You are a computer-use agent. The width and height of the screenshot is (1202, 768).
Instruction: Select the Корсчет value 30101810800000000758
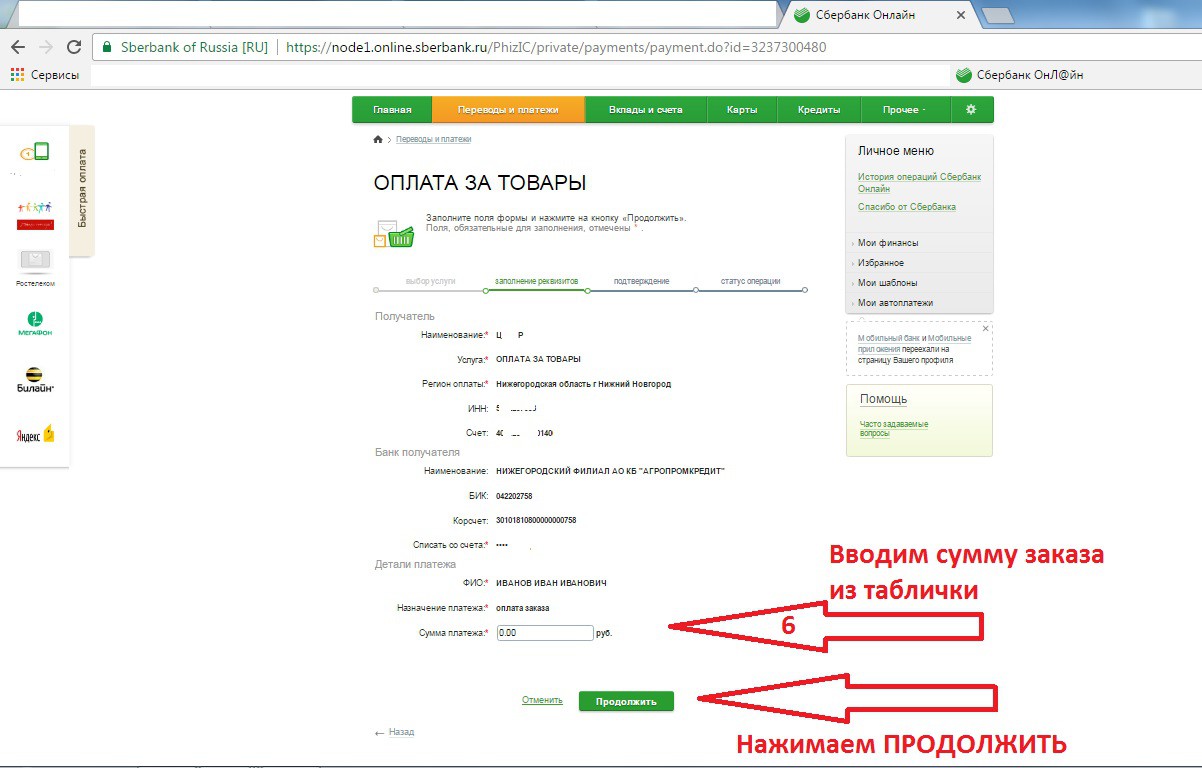[536, 520]
